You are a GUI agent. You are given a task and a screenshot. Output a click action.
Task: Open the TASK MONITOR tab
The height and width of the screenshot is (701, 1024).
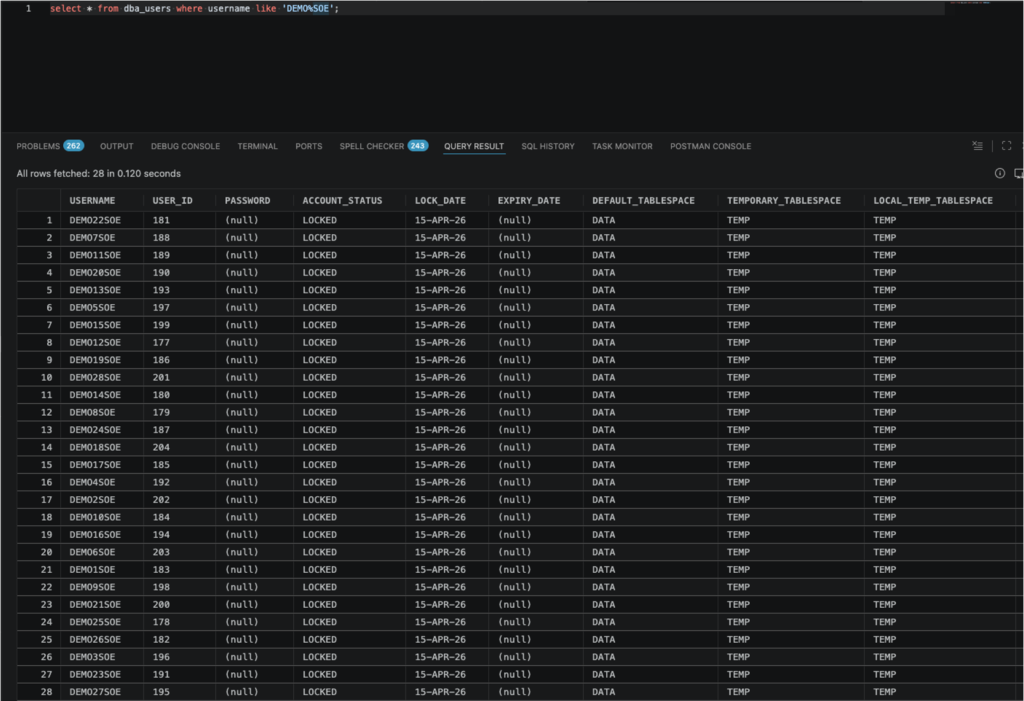[x=622, y=146]
